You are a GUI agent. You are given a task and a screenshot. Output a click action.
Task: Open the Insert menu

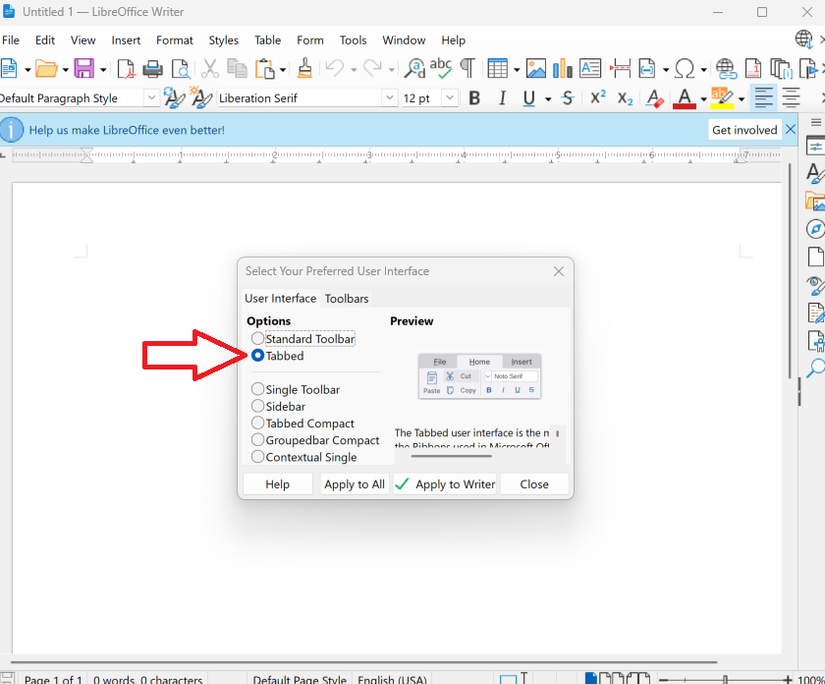tap(126, 40)
